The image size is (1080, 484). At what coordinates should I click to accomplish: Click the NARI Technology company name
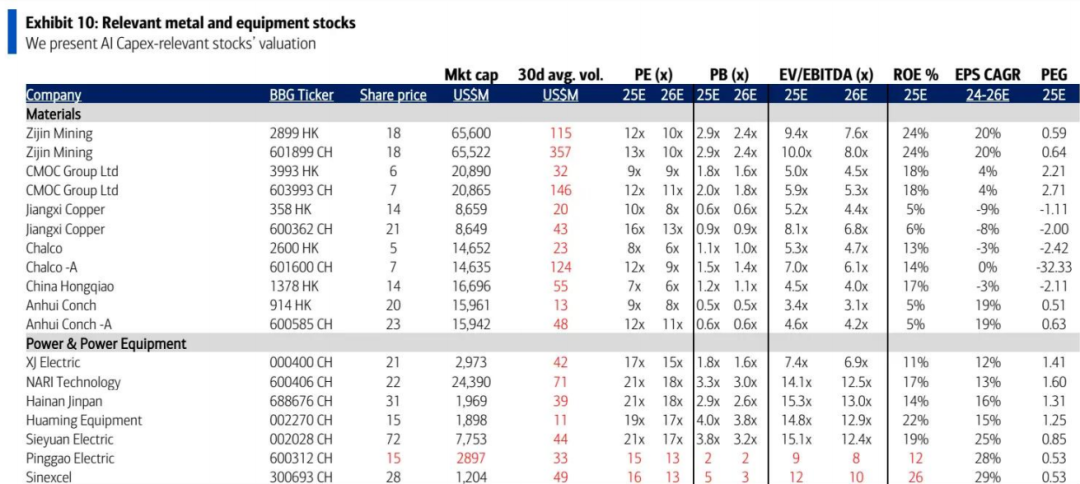point(73,382)
